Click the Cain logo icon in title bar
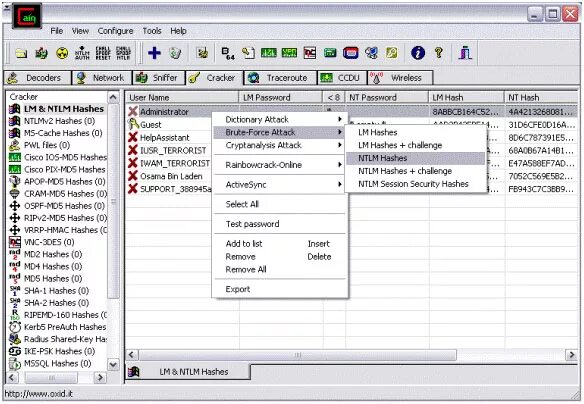 tap(27, 17)
